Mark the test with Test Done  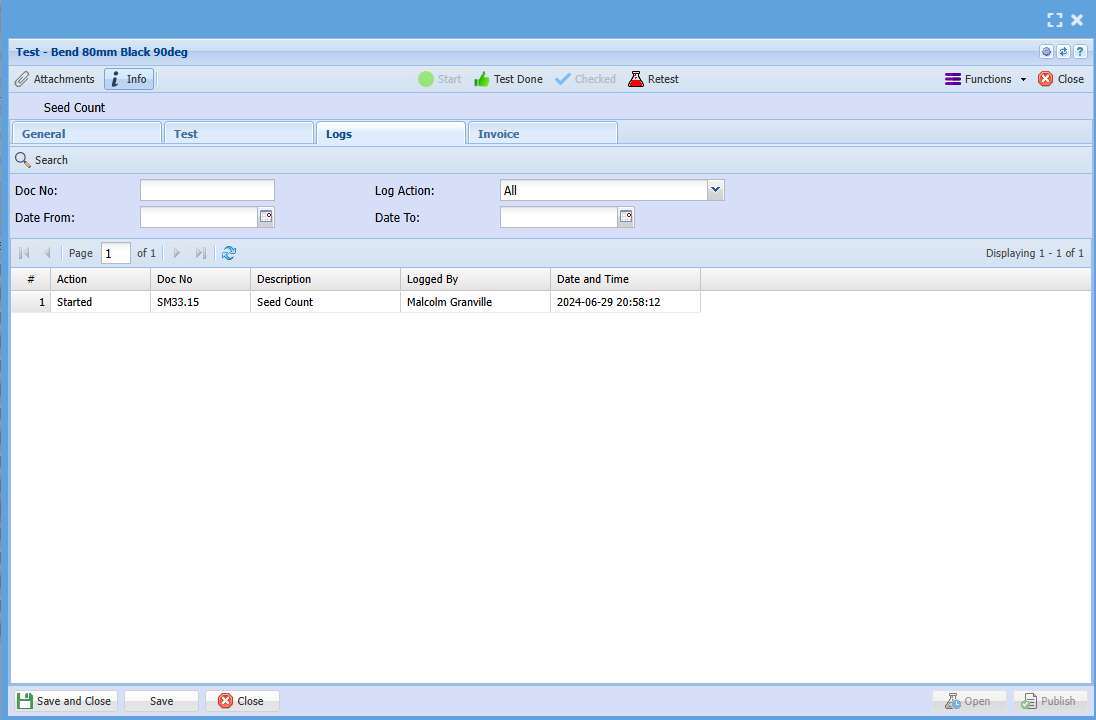point(508,79)
